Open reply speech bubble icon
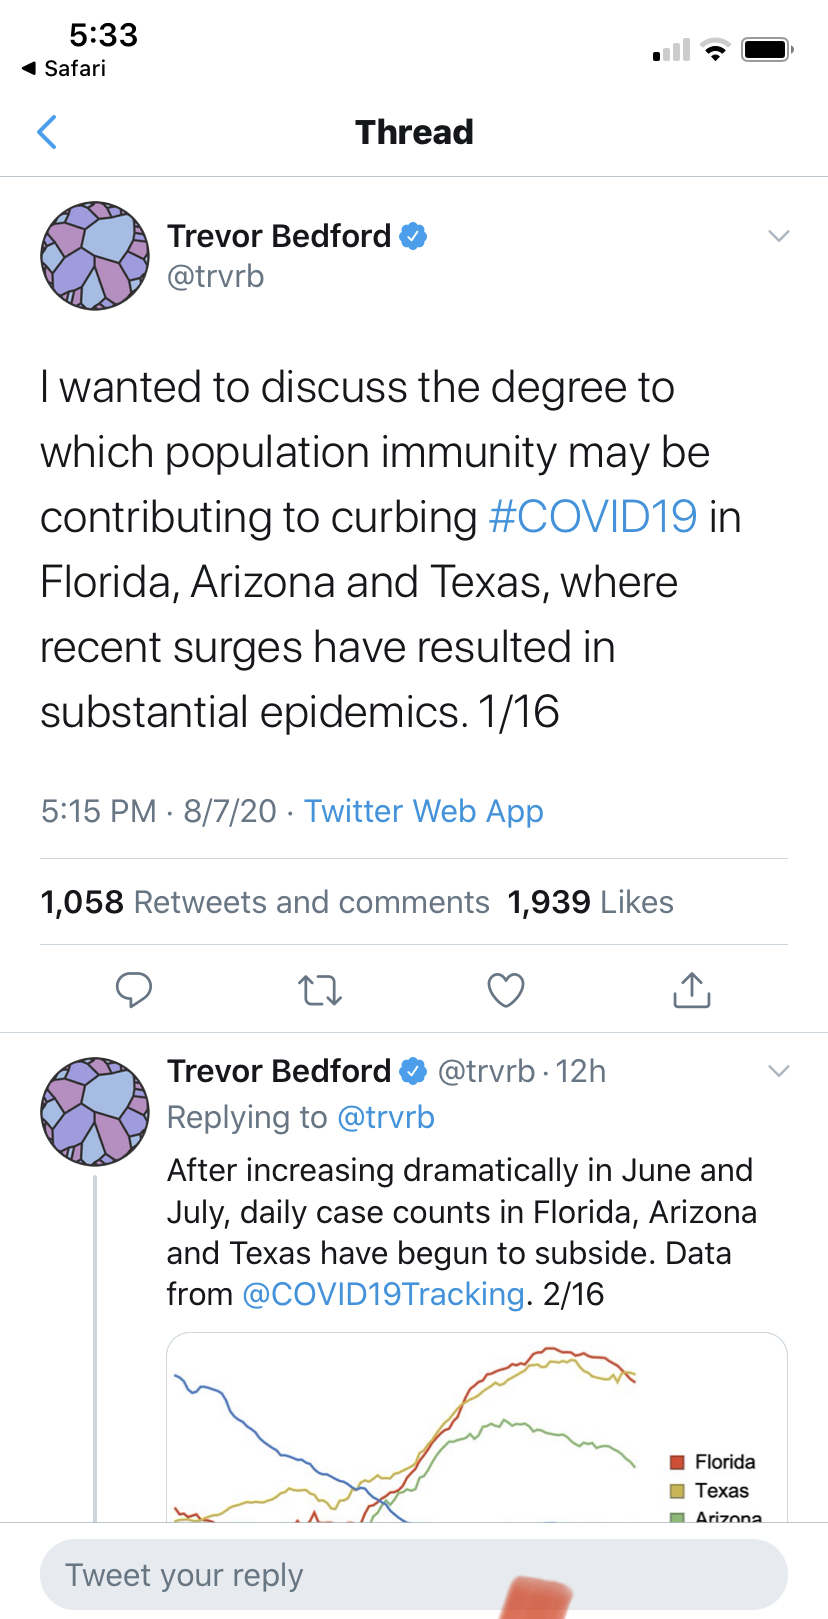The height and width of the screenshot is (1619, 828). point(134,989)
